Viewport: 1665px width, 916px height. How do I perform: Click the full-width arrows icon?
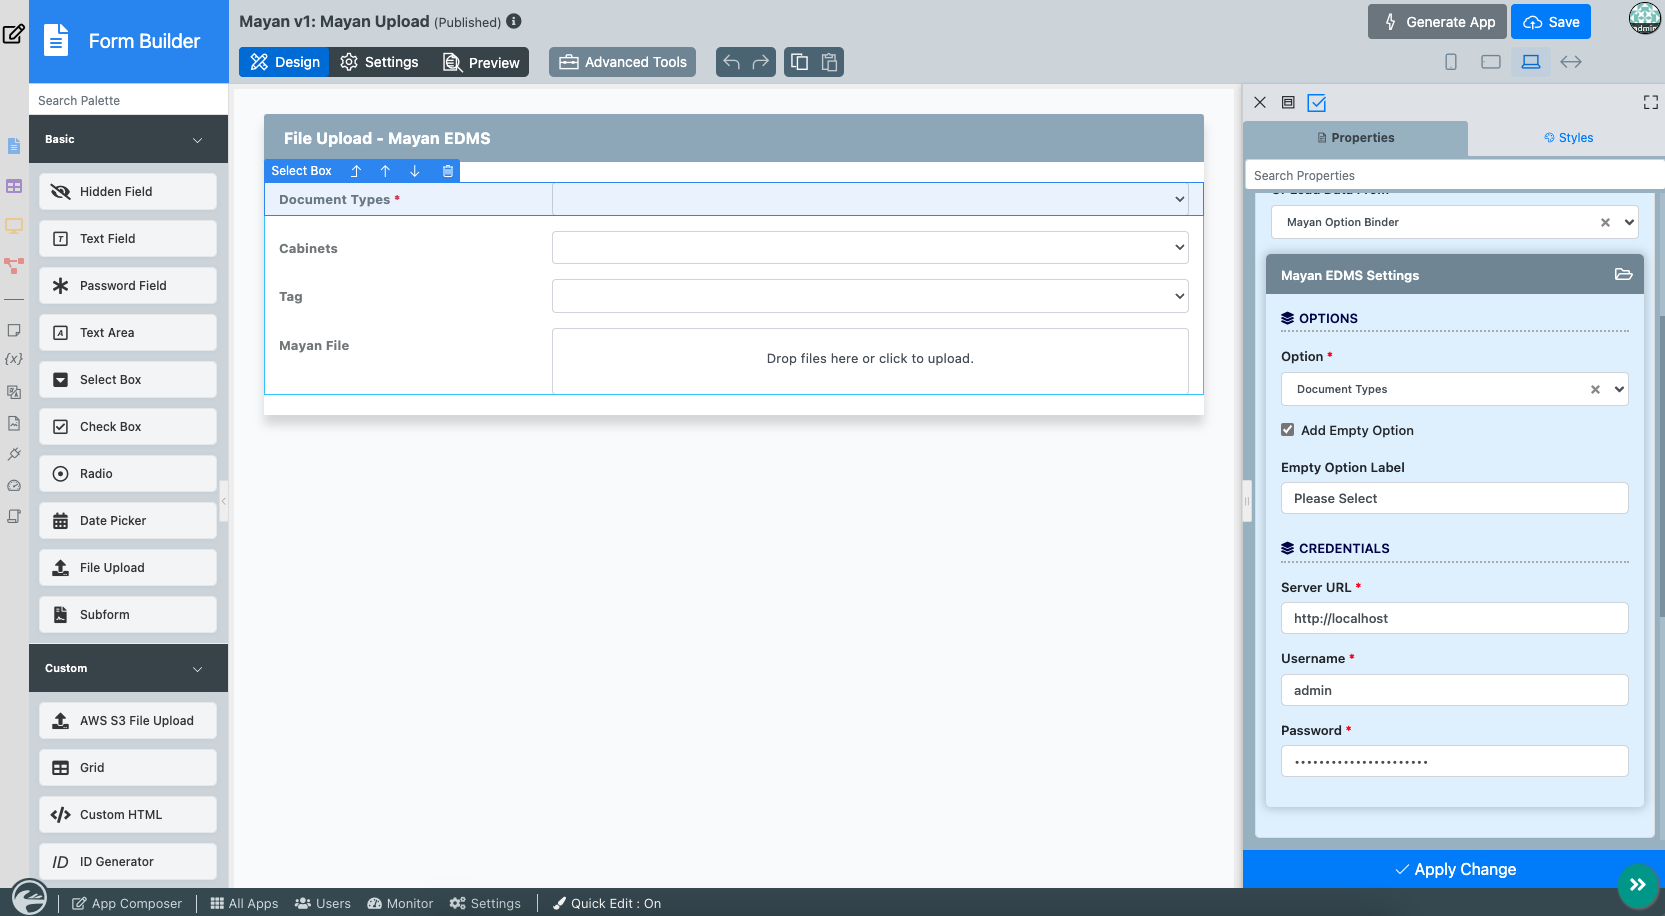(1571, 62)
